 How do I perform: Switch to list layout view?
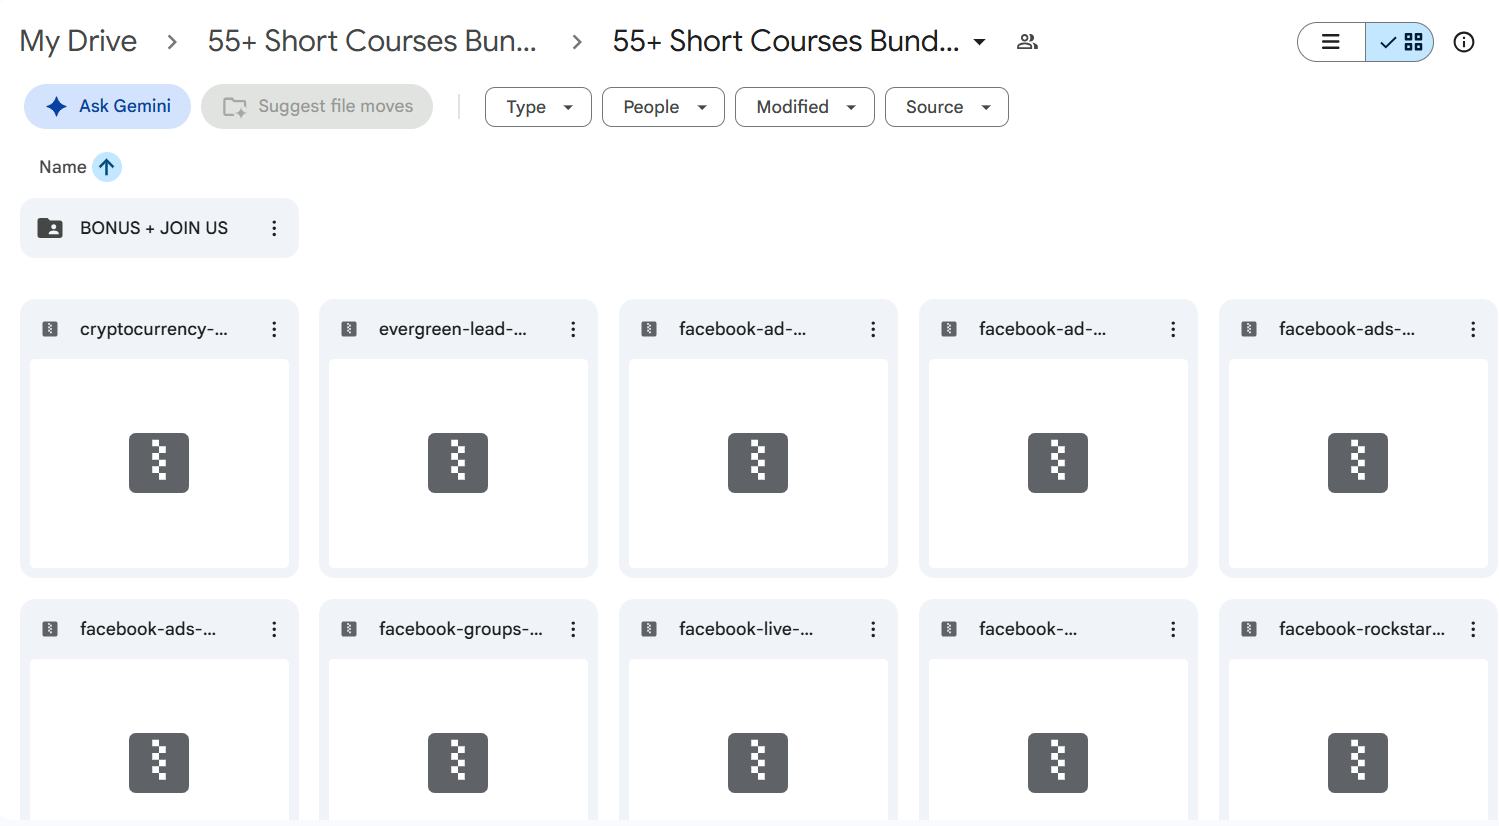click(x=1331, y=42)
